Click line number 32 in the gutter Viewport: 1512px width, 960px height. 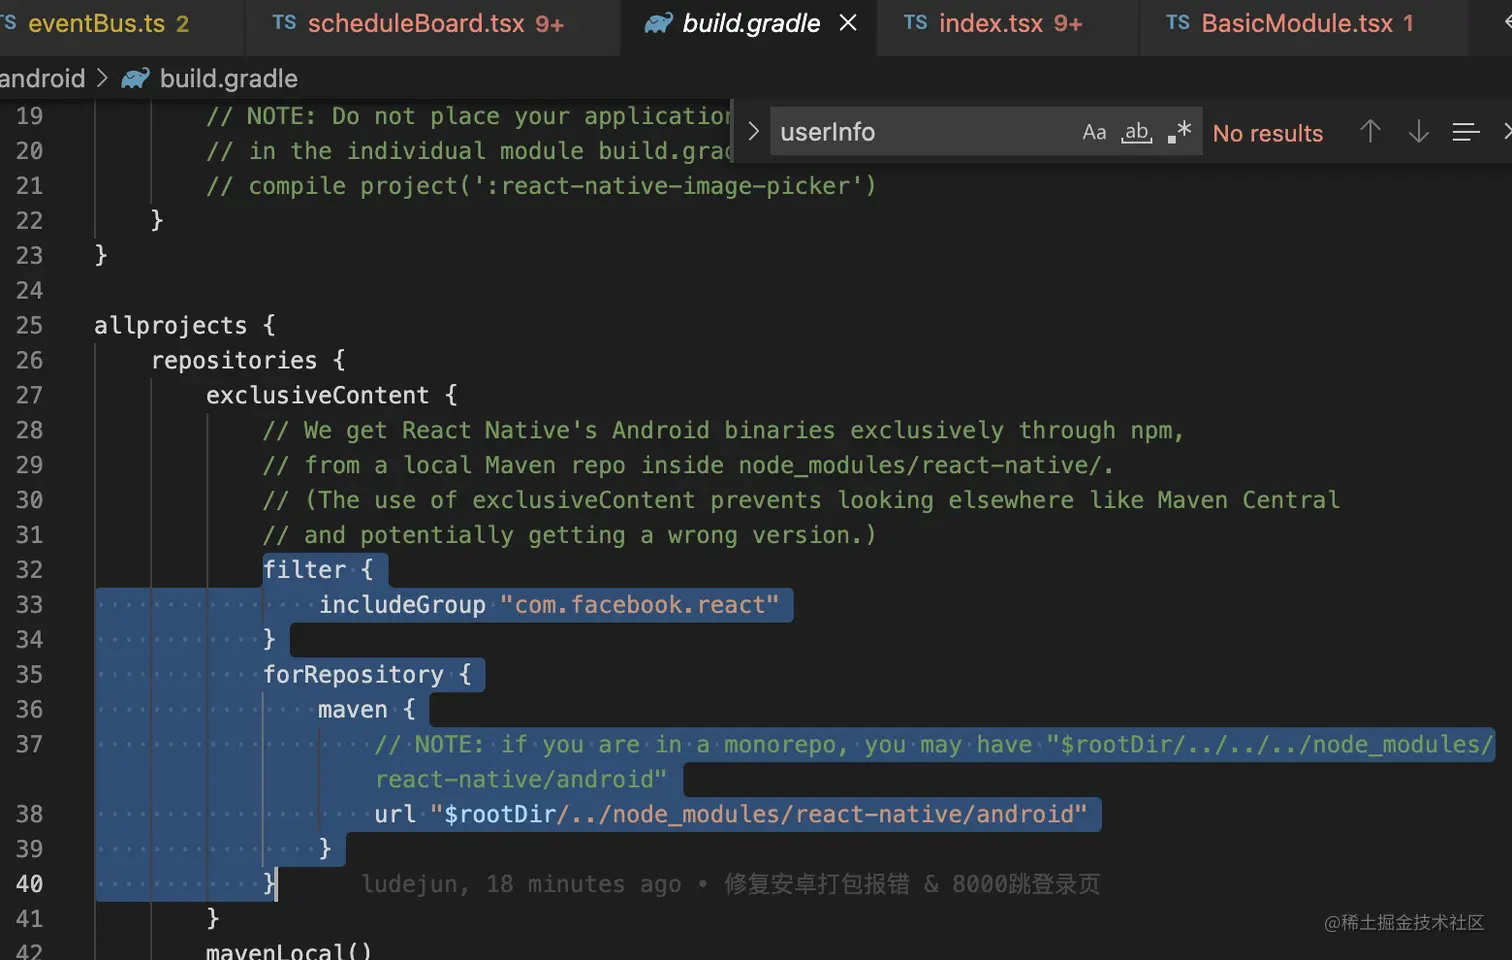29,569
